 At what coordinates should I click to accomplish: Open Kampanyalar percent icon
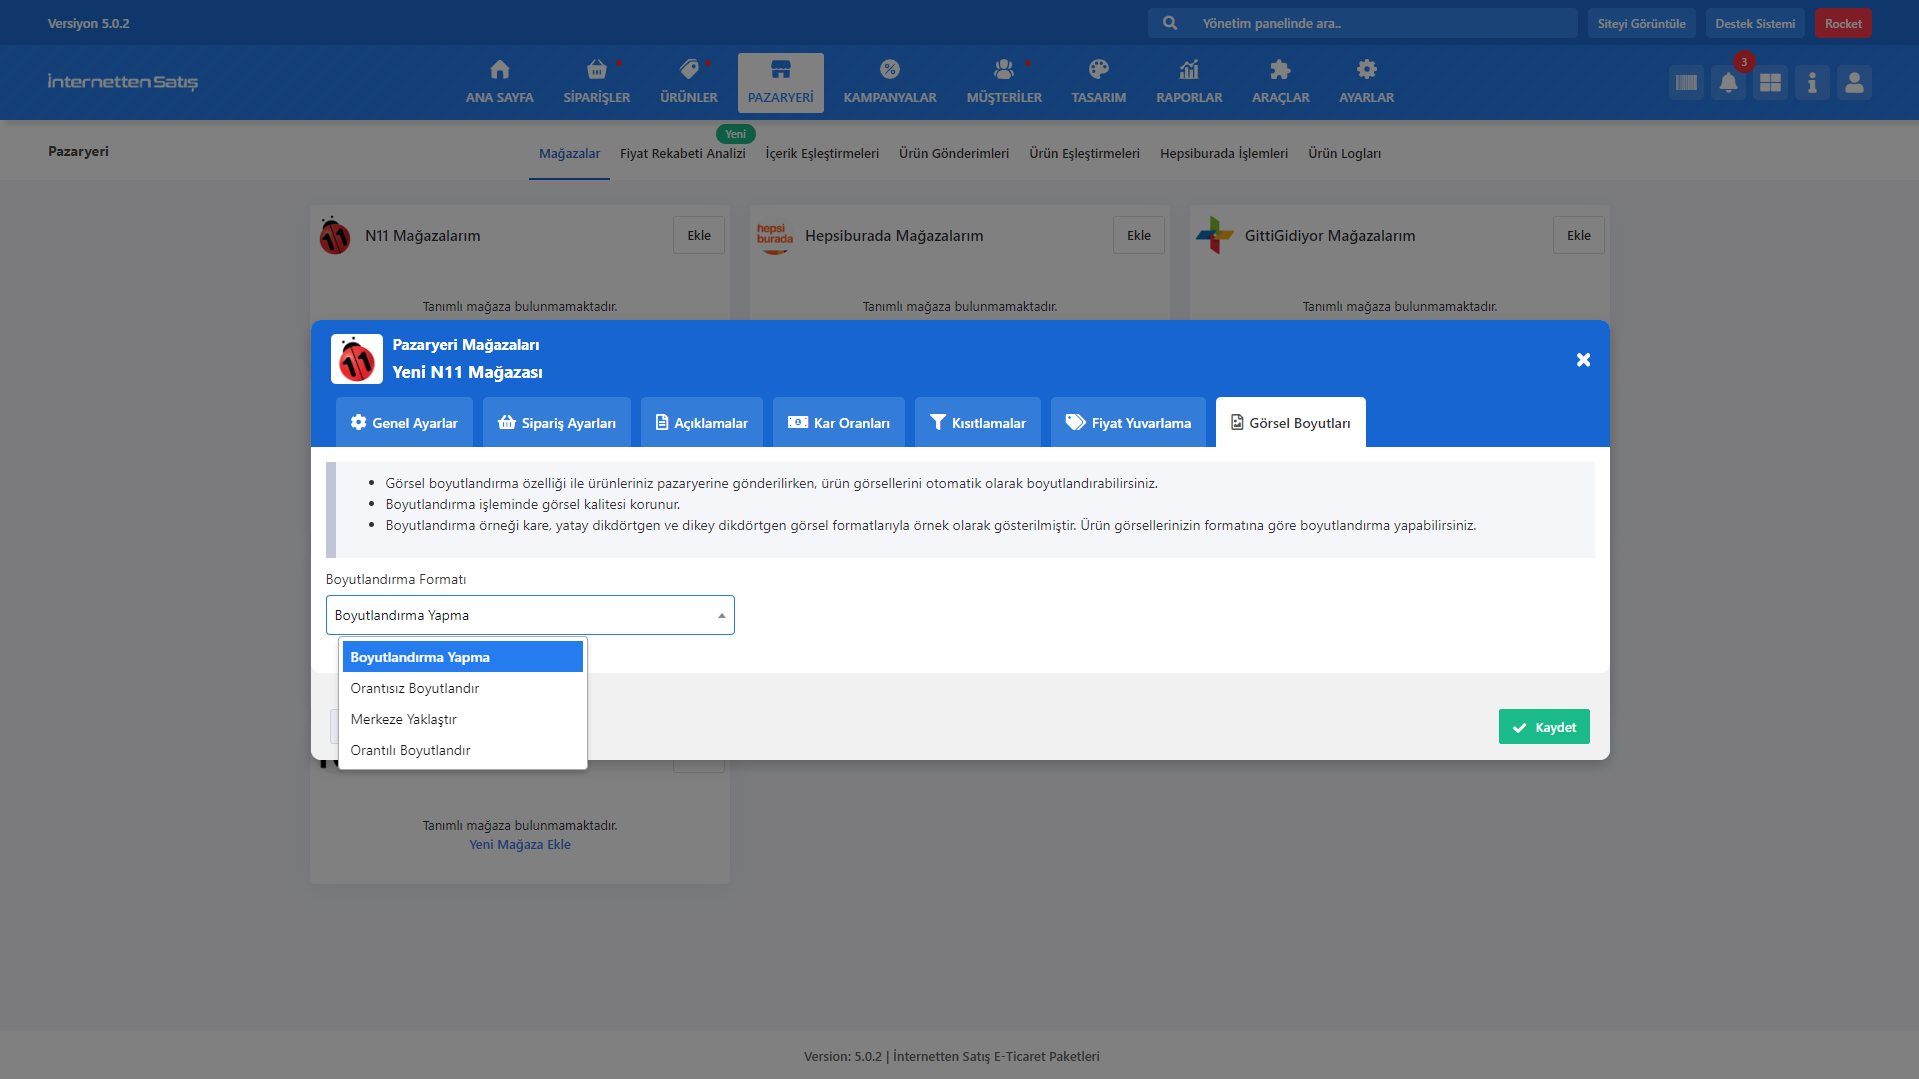[889, 70]
